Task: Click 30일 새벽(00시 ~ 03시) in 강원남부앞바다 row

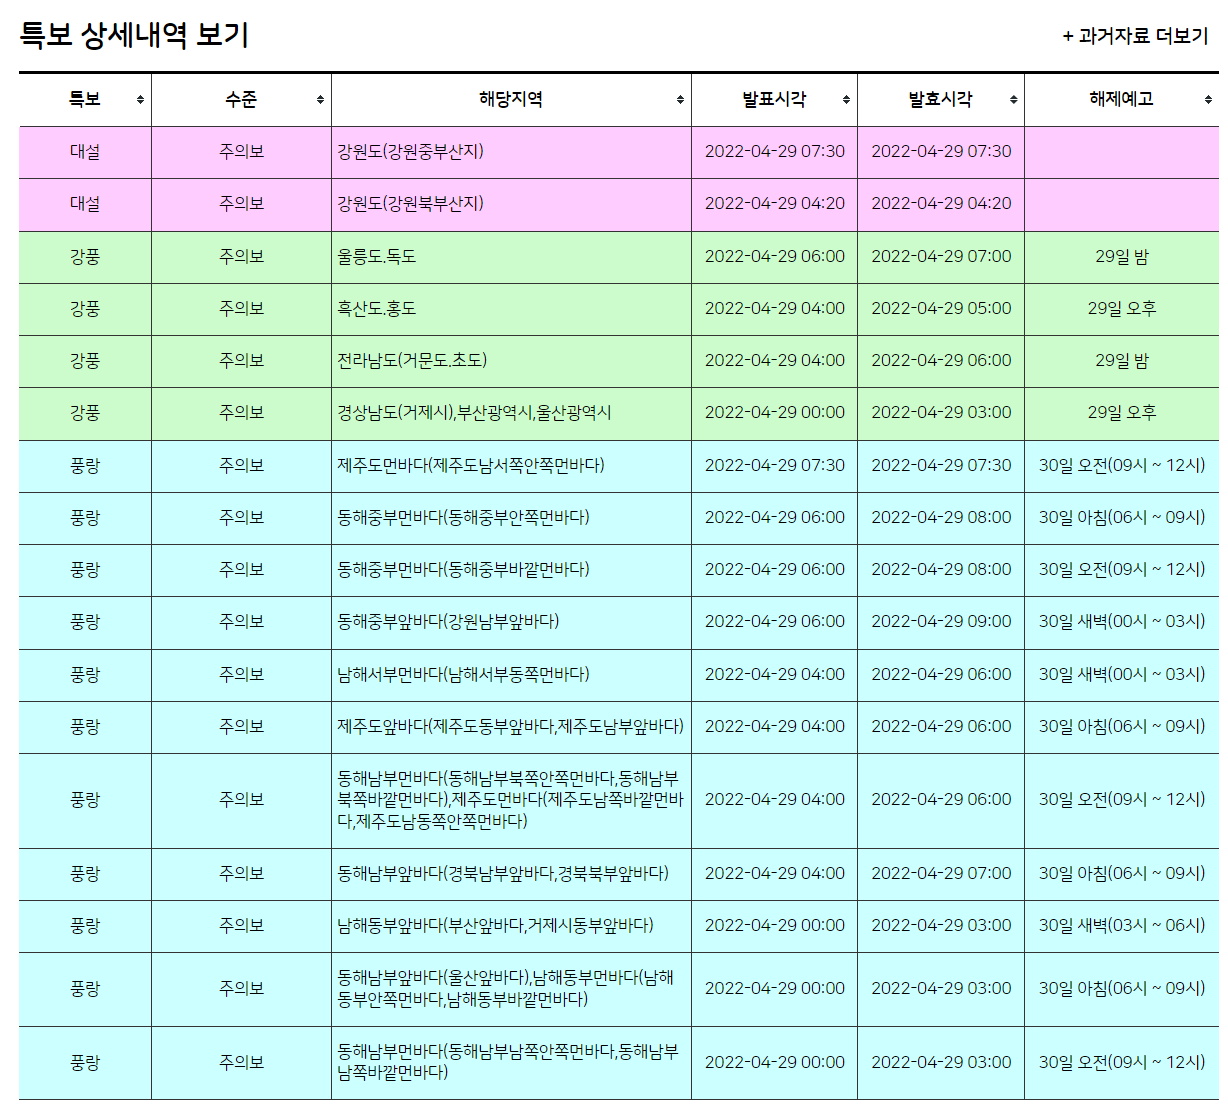Action: point(1122,622)
